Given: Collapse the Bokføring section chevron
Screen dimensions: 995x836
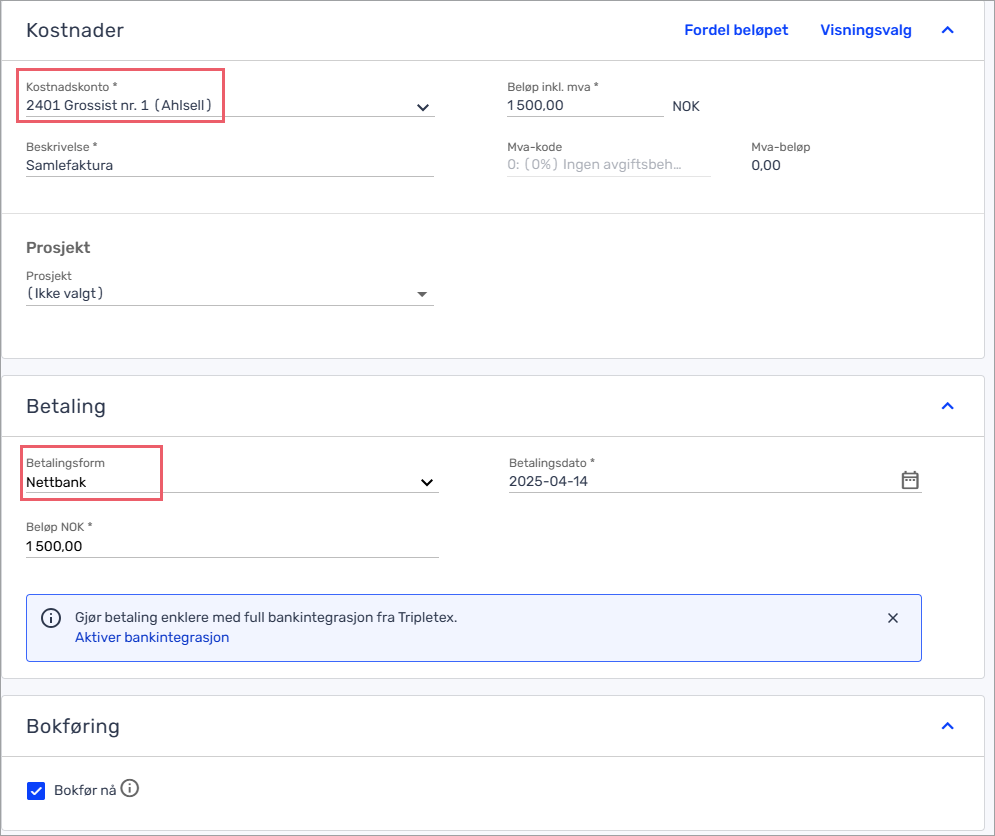Looking at the screenshot, I should coord(947,726).
